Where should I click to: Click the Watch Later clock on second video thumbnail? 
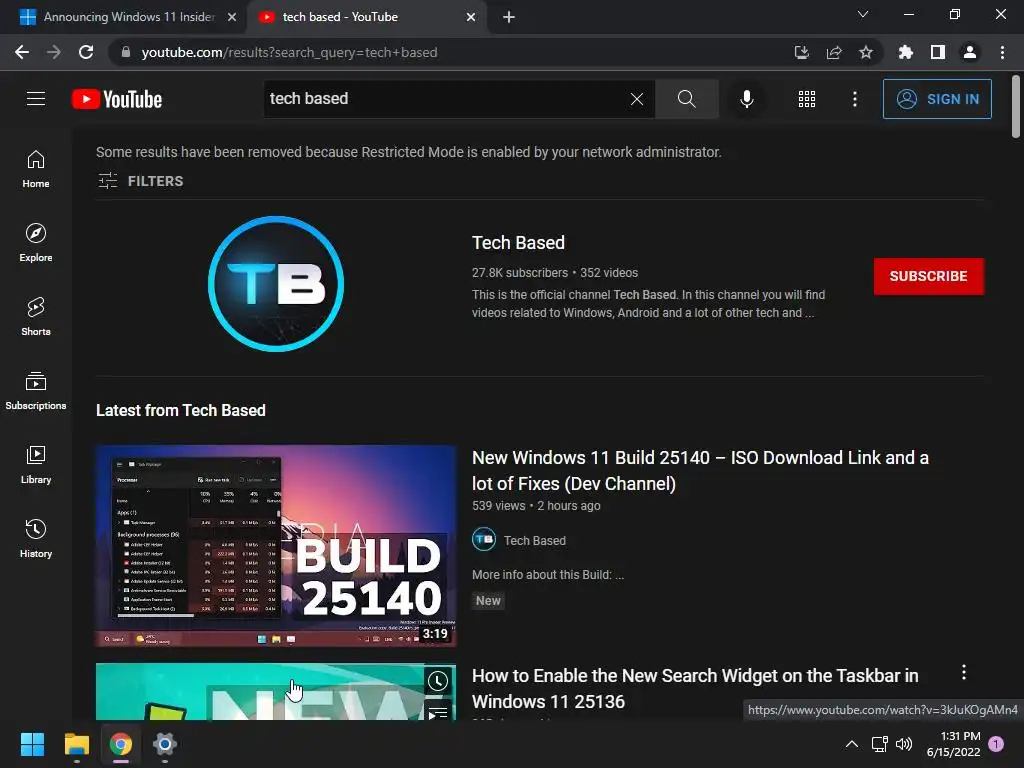pyautogui.click(x=438, y=681)
